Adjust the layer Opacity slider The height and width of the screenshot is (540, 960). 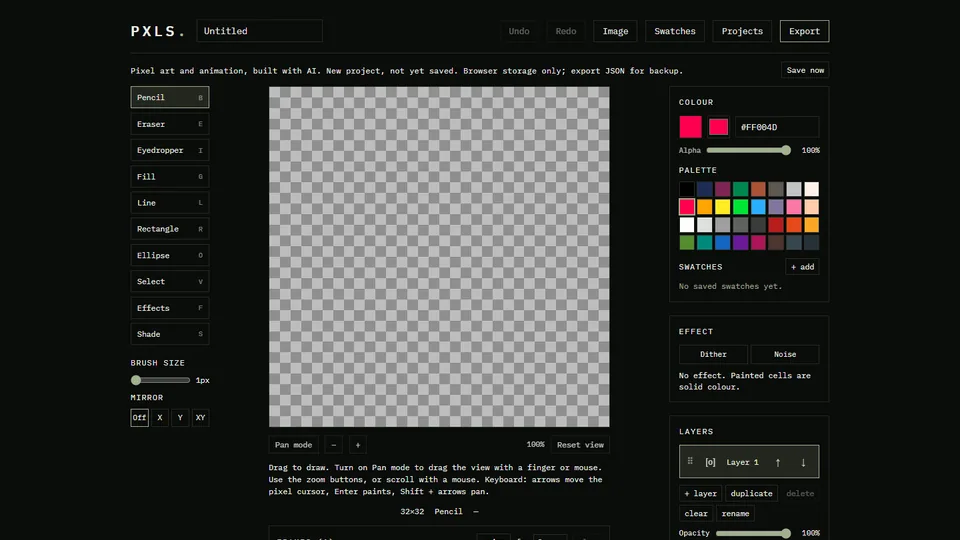[753, 533]
